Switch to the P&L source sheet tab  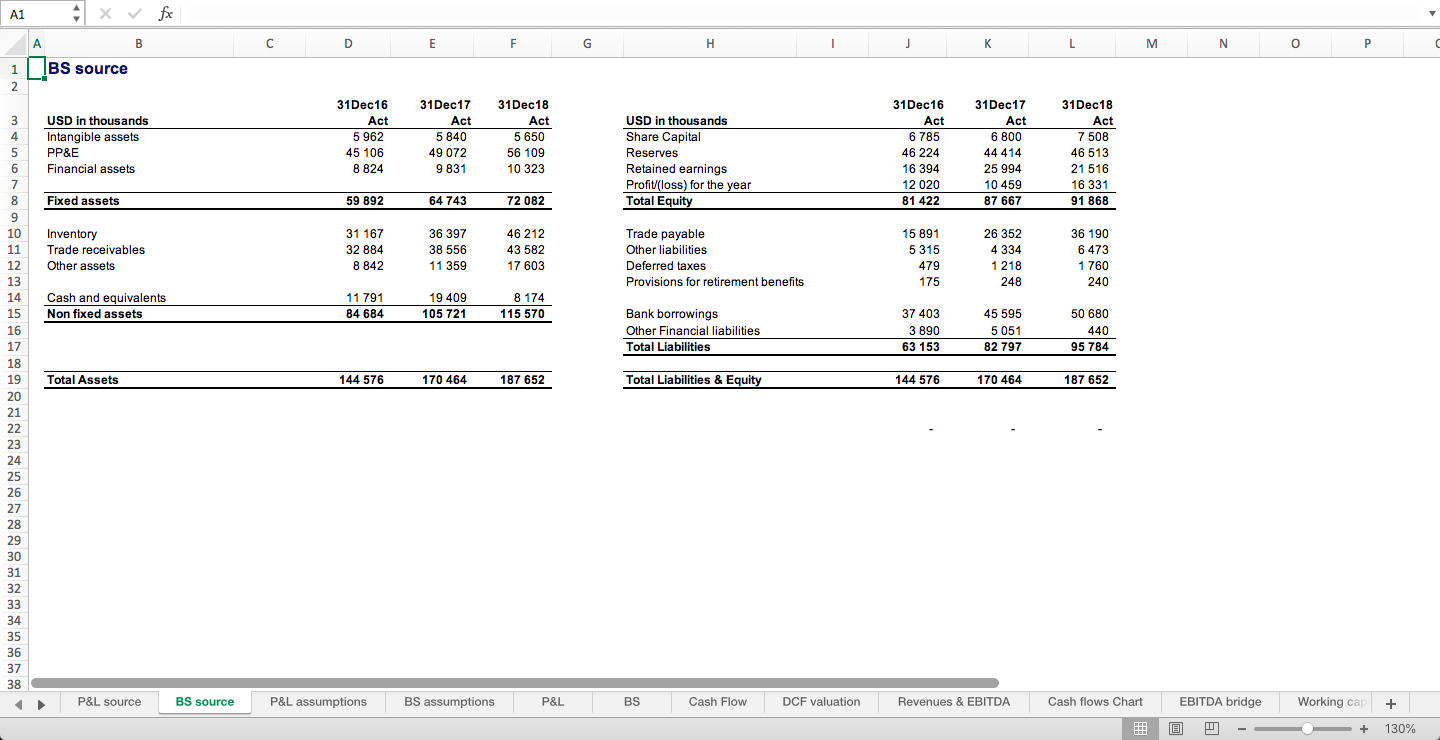109,701
